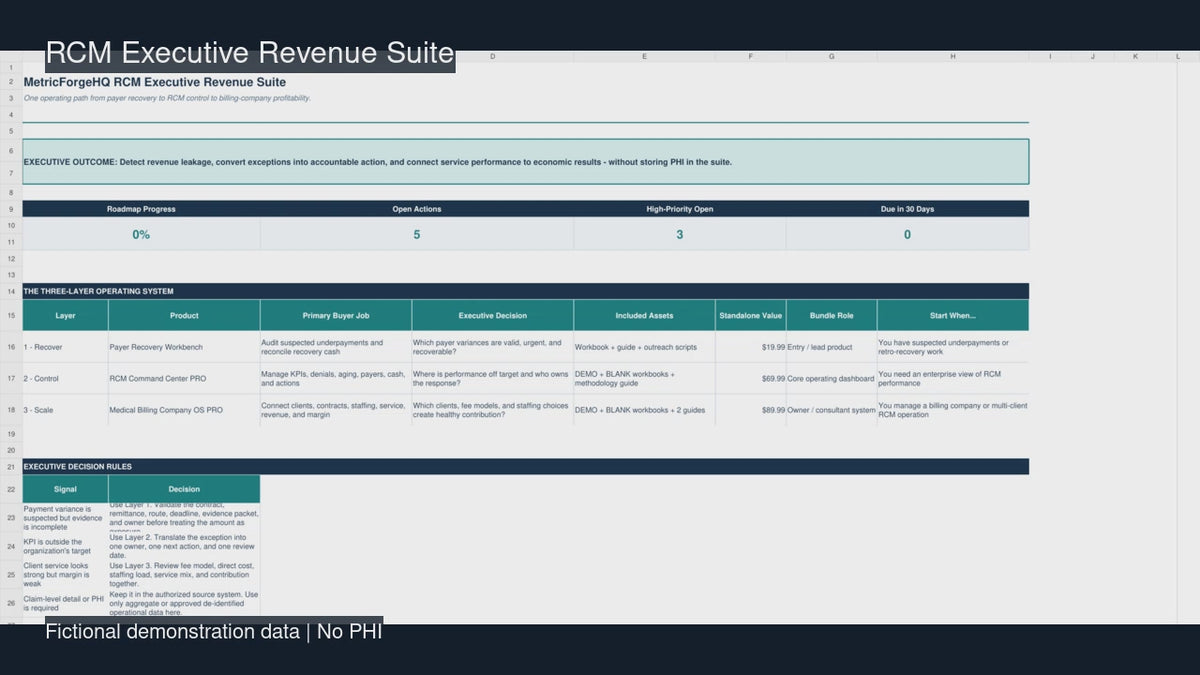Select 'KPI is outside the organization's target'
The width and height of the screenshot is (1200, 675).
65,546
